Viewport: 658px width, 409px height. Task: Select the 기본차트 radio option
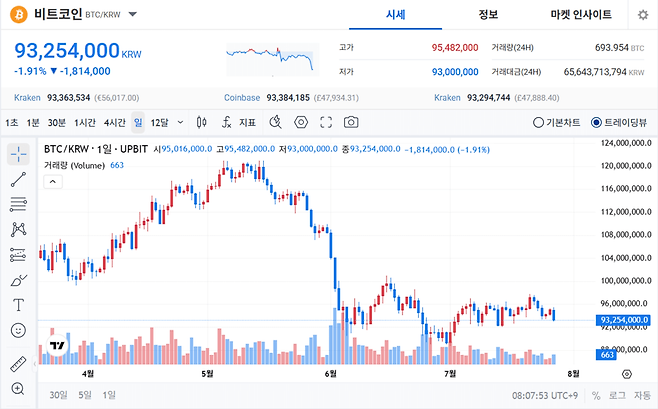[556, 122]
